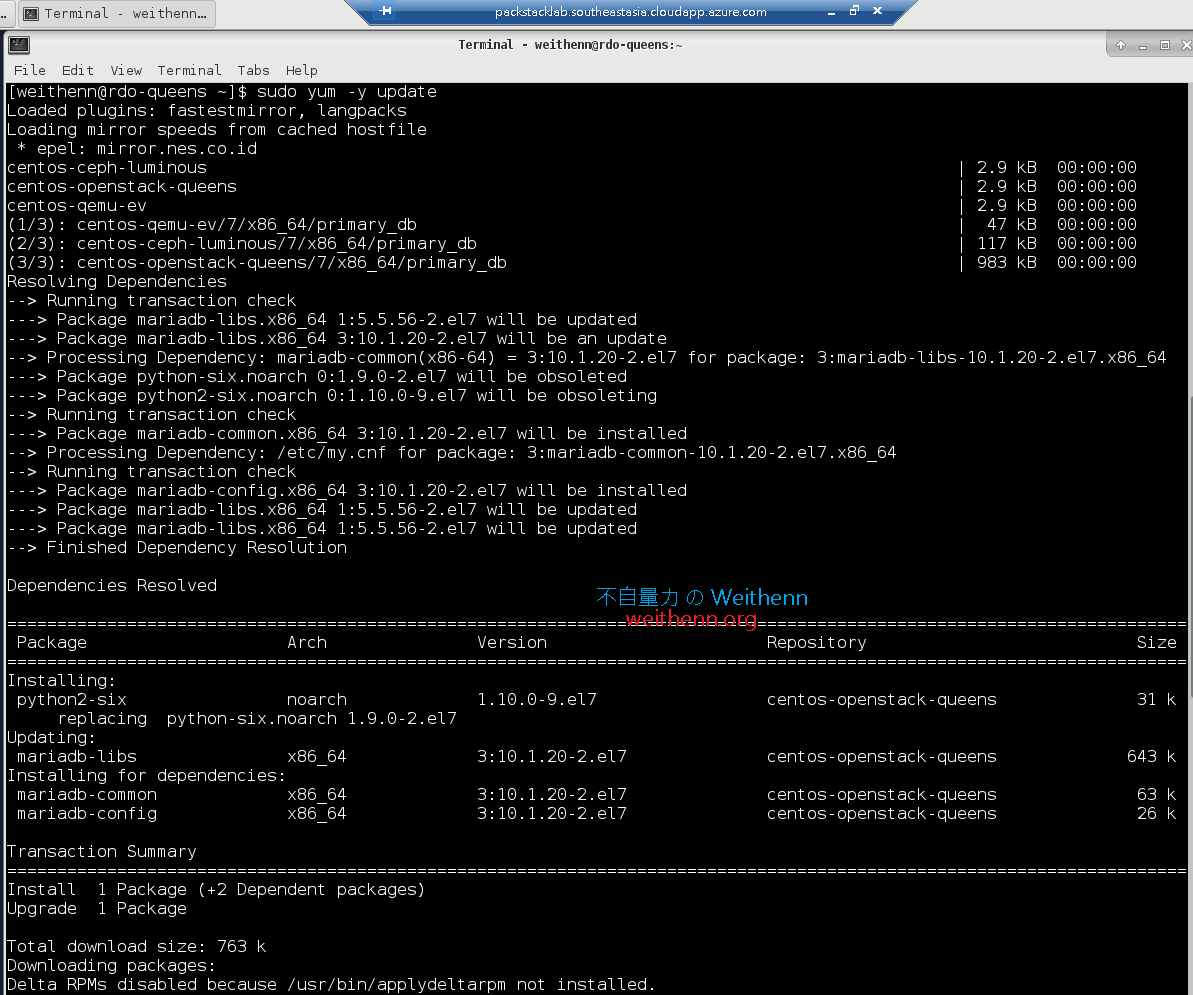Viewport: 1193px width, 995px height.
Task: Open the Help menu
Action: coord(301,71)
